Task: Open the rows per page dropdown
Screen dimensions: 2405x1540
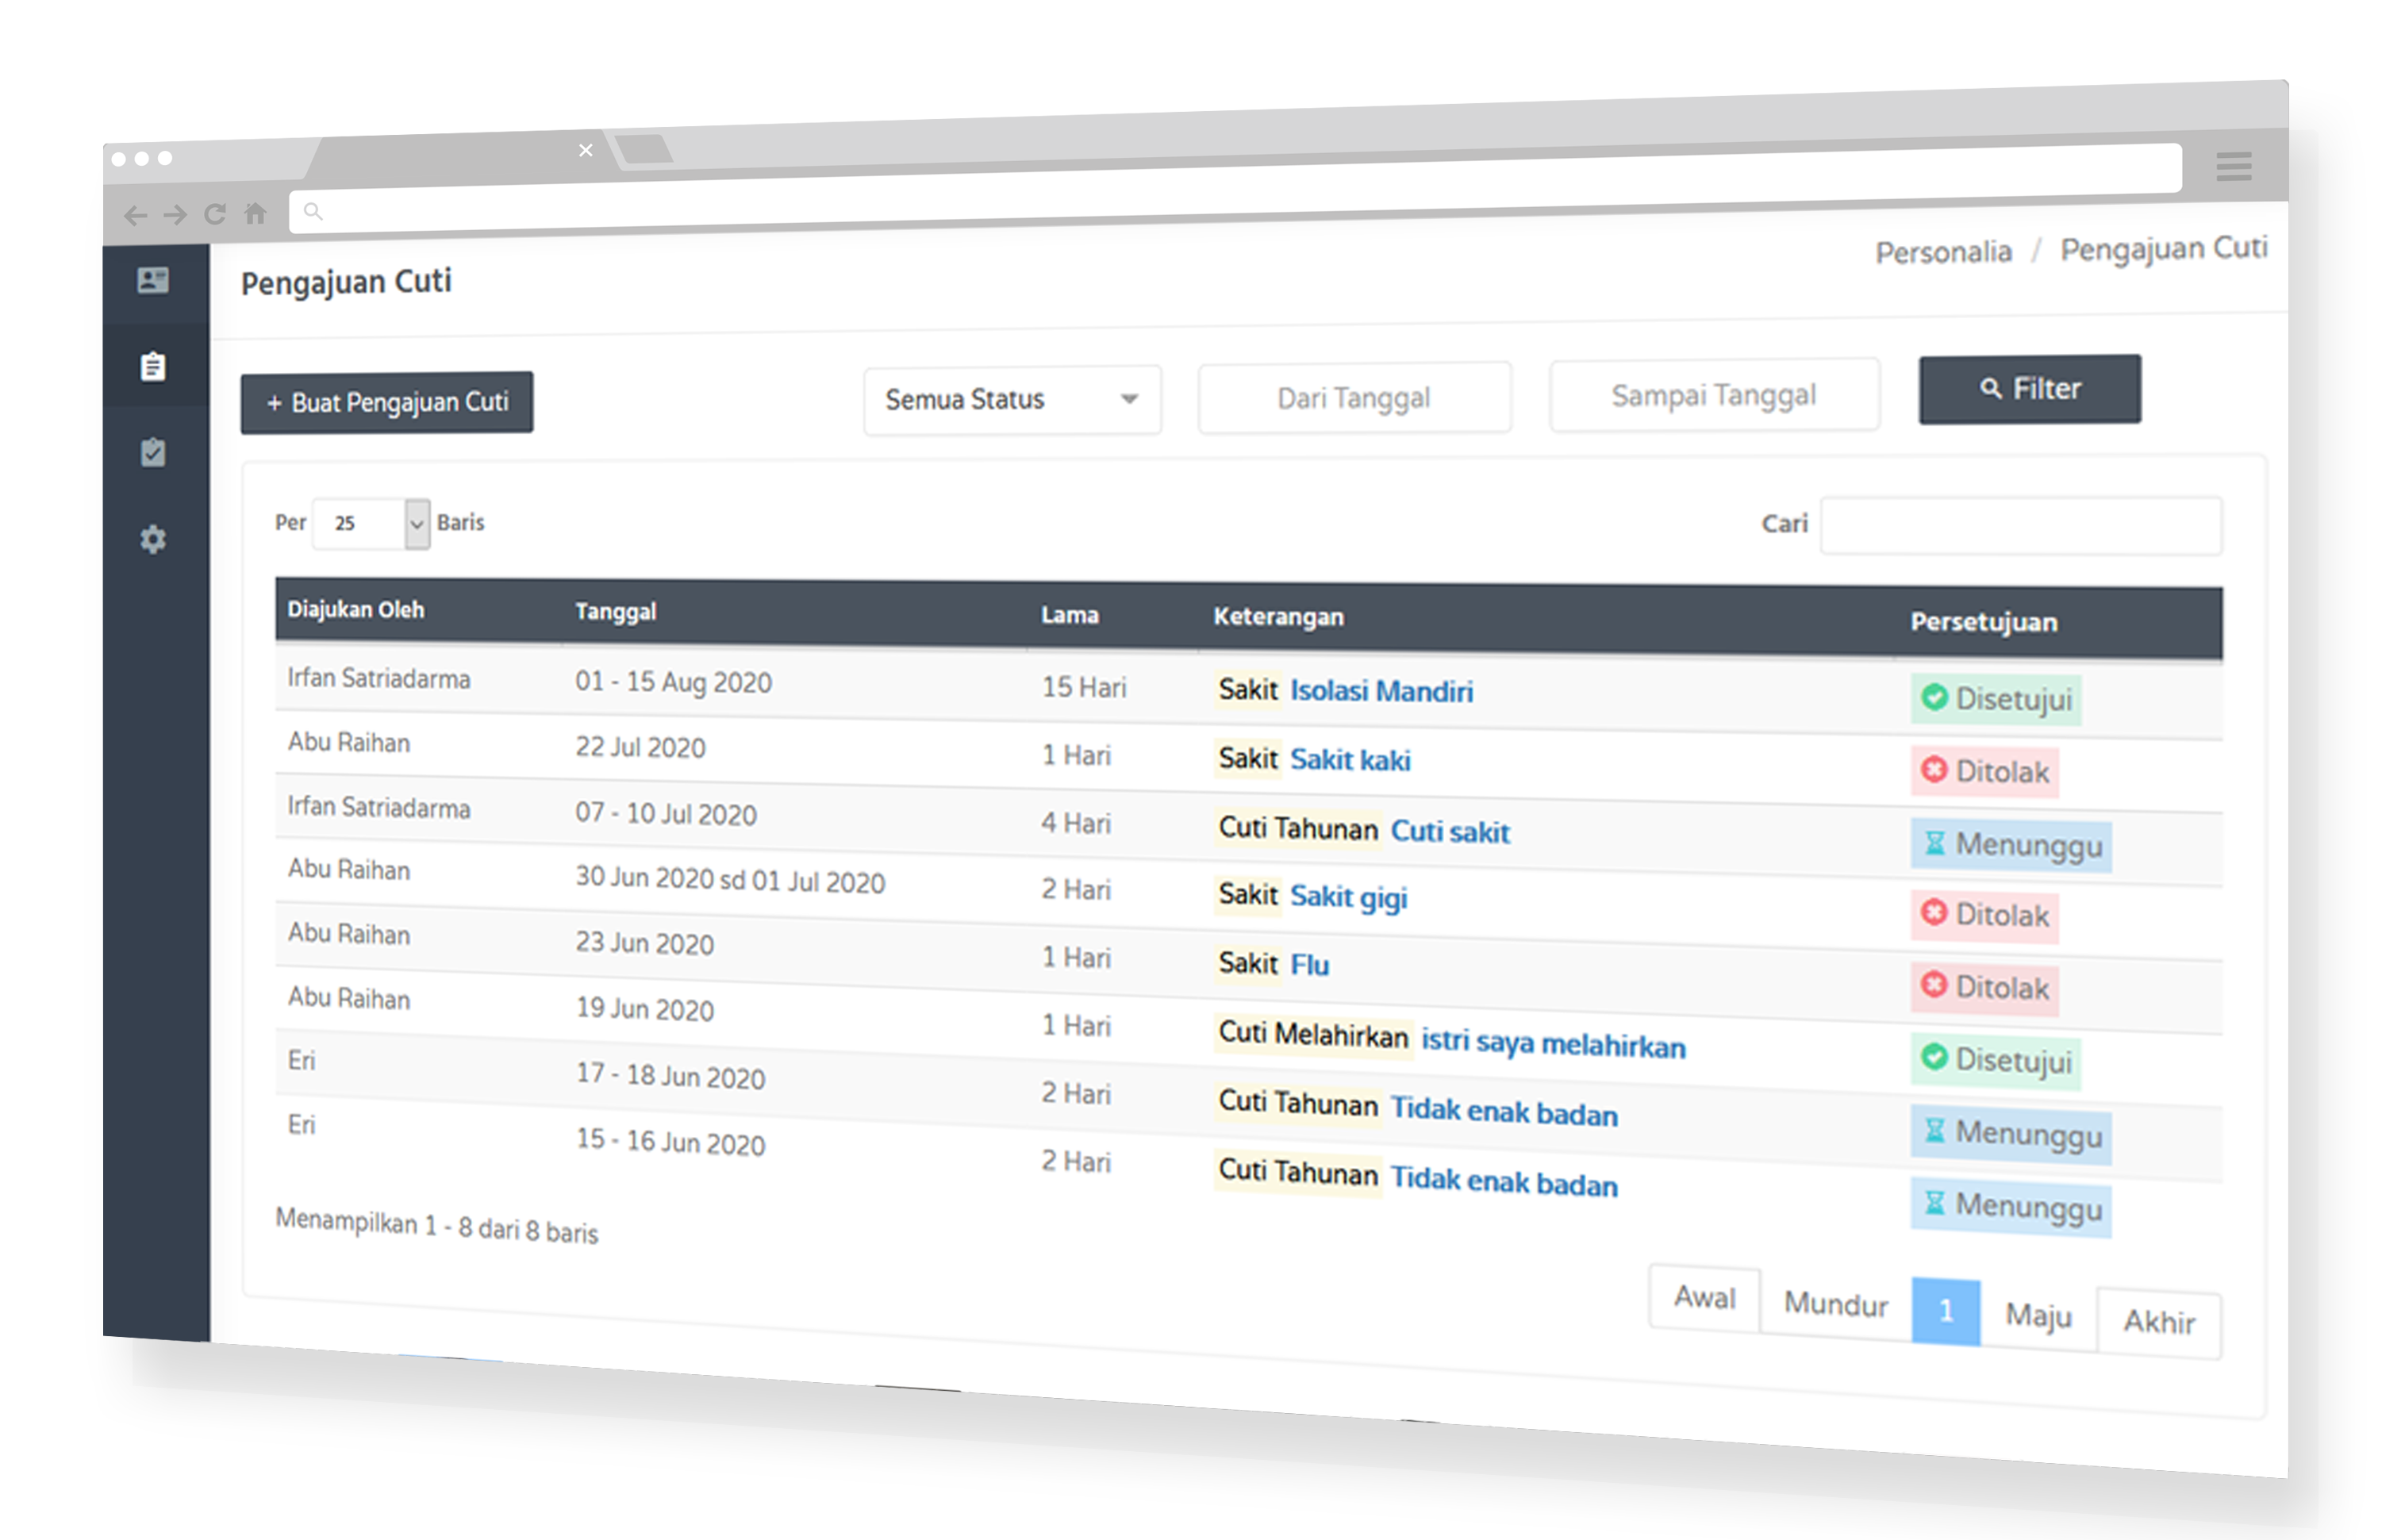Action: [371, 523]
